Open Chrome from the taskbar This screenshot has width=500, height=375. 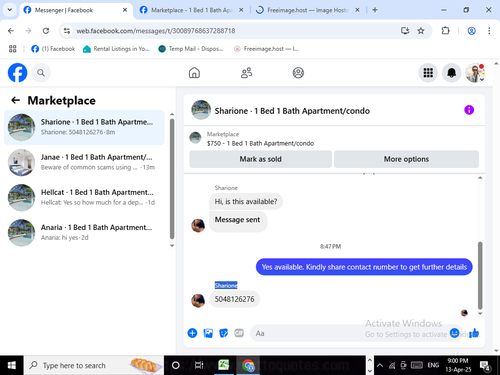[248, 365]
